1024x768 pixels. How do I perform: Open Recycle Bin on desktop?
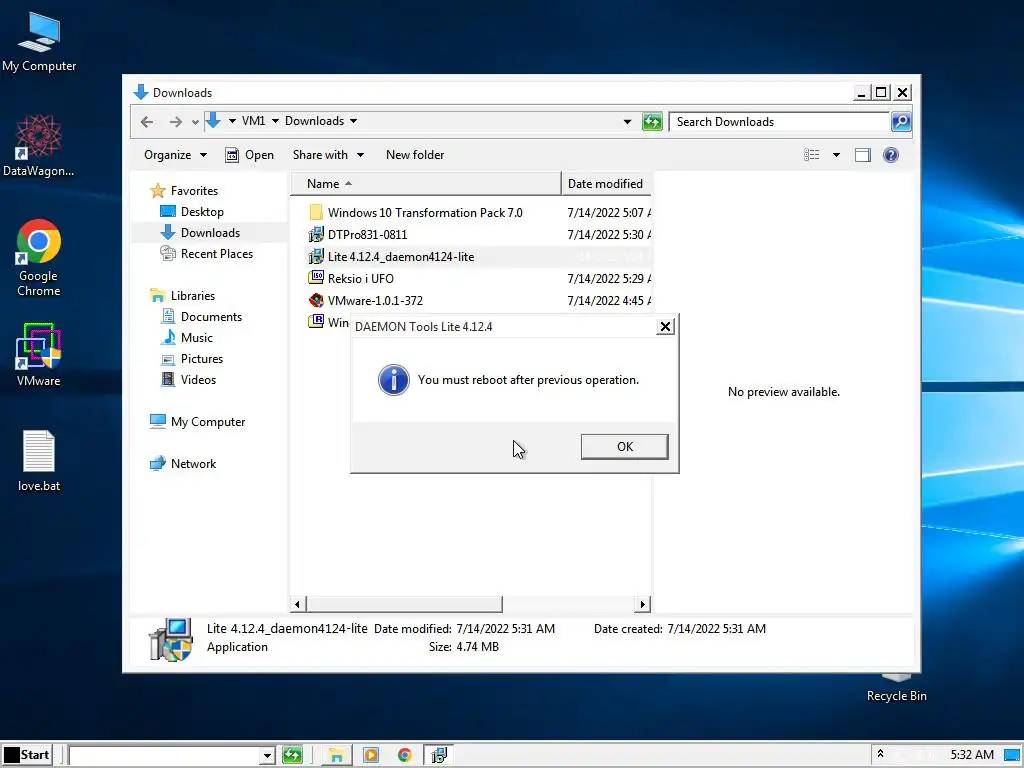[x=896, y=689]
